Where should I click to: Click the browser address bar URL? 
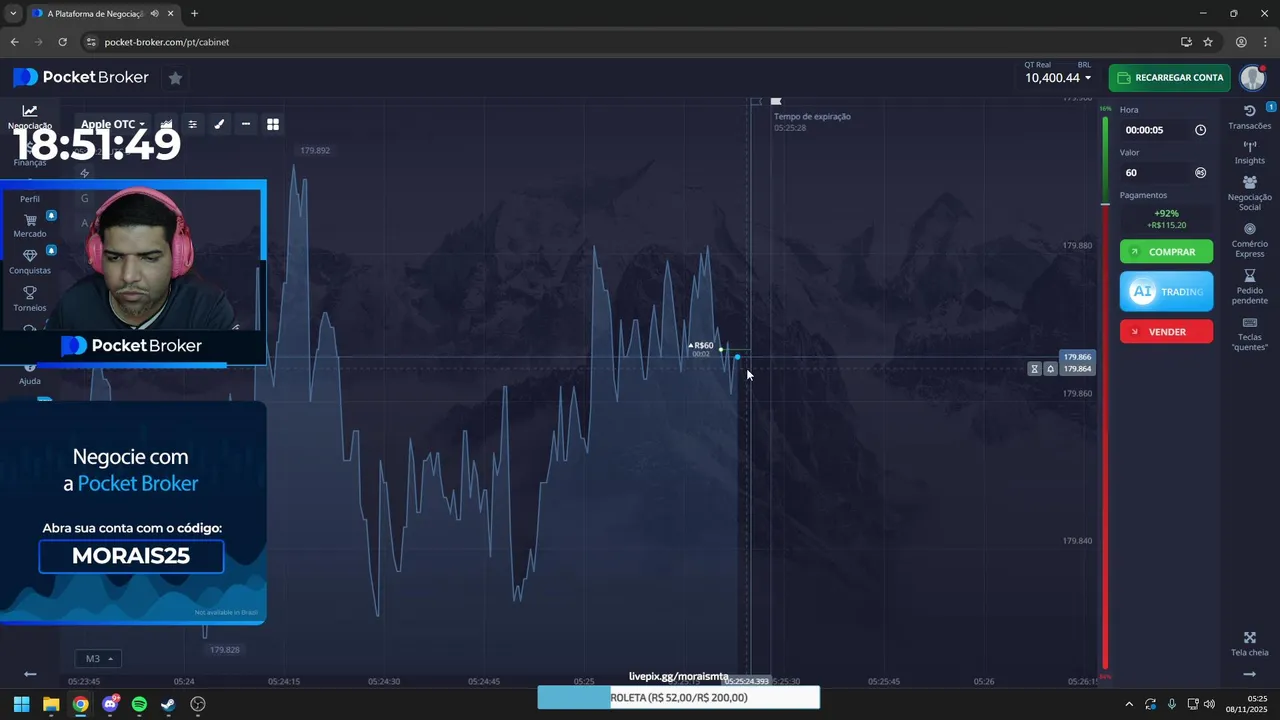pos(167,42)
